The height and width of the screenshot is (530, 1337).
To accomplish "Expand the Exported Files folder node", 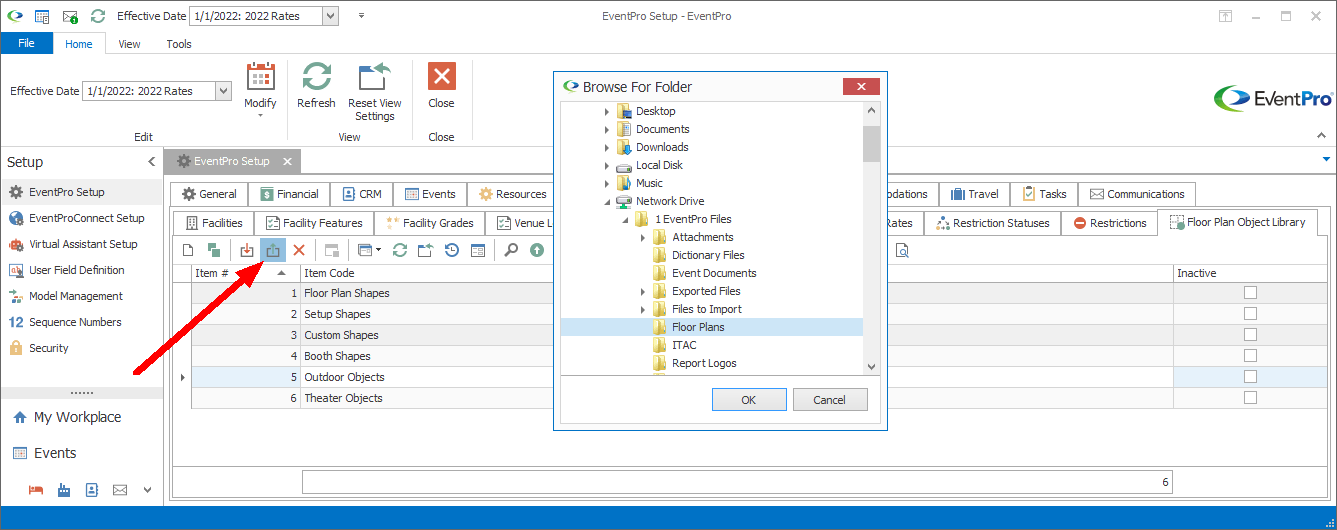I will pyautogui.click(x=643, y=291).
